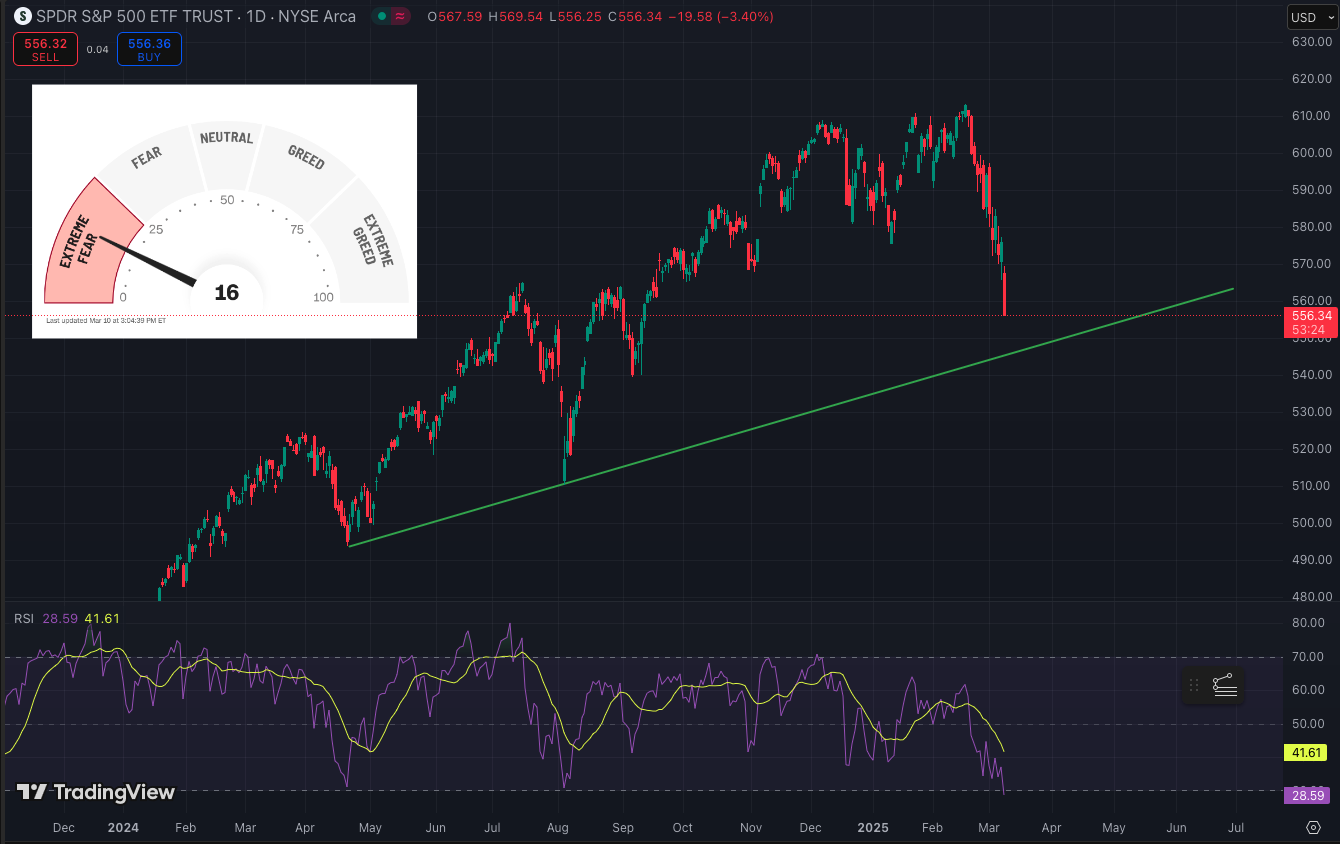Viewport: 1340px width, 844px height.
Task: Click the green market status dot
Action: pos(382,17)
